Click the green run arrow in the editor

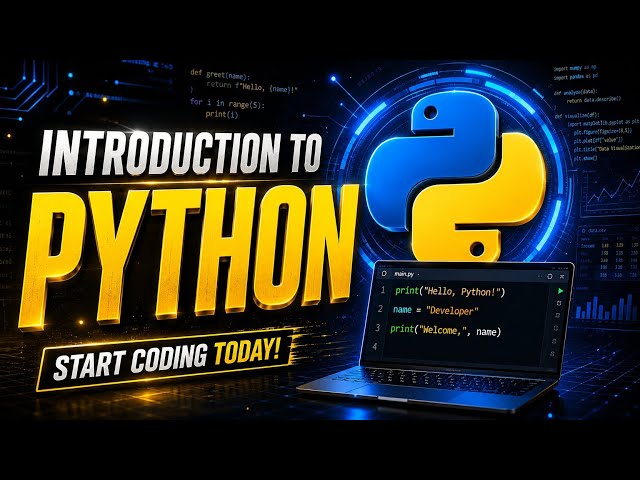[560, 291]
